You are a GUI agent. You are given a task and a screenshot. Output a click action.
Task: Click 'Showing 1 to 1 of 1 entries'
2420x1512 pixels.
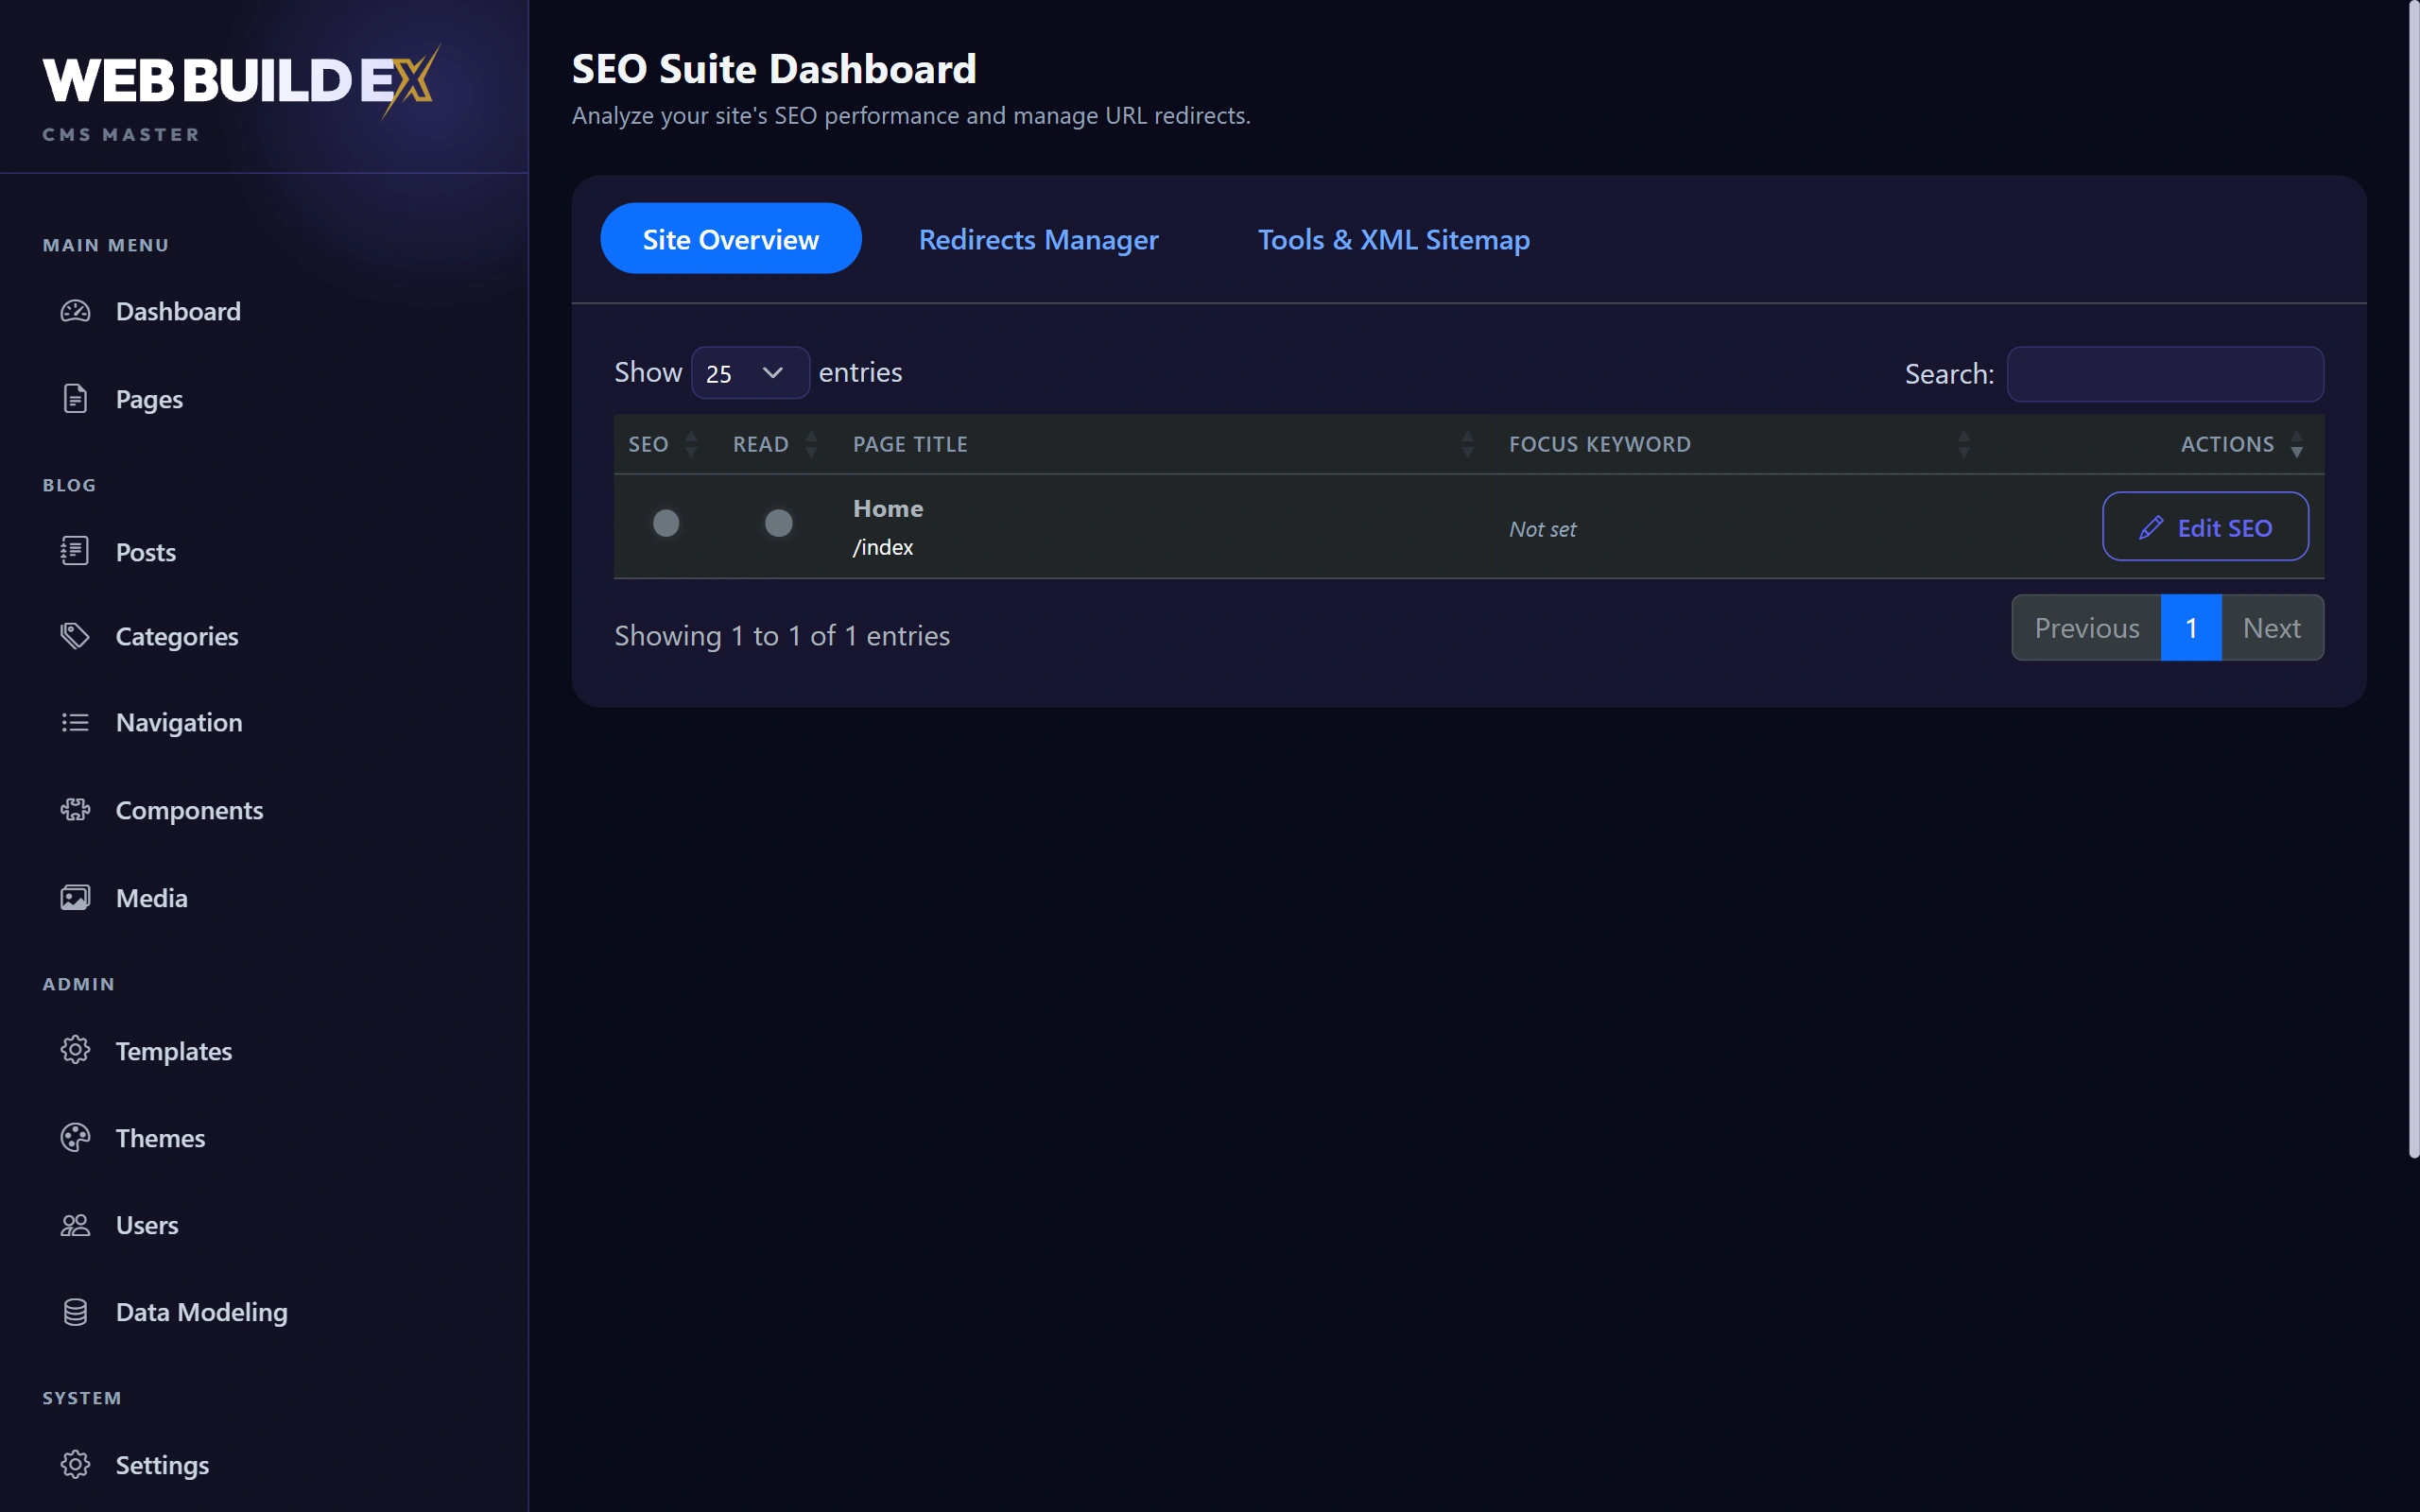[x=782, y=636]
